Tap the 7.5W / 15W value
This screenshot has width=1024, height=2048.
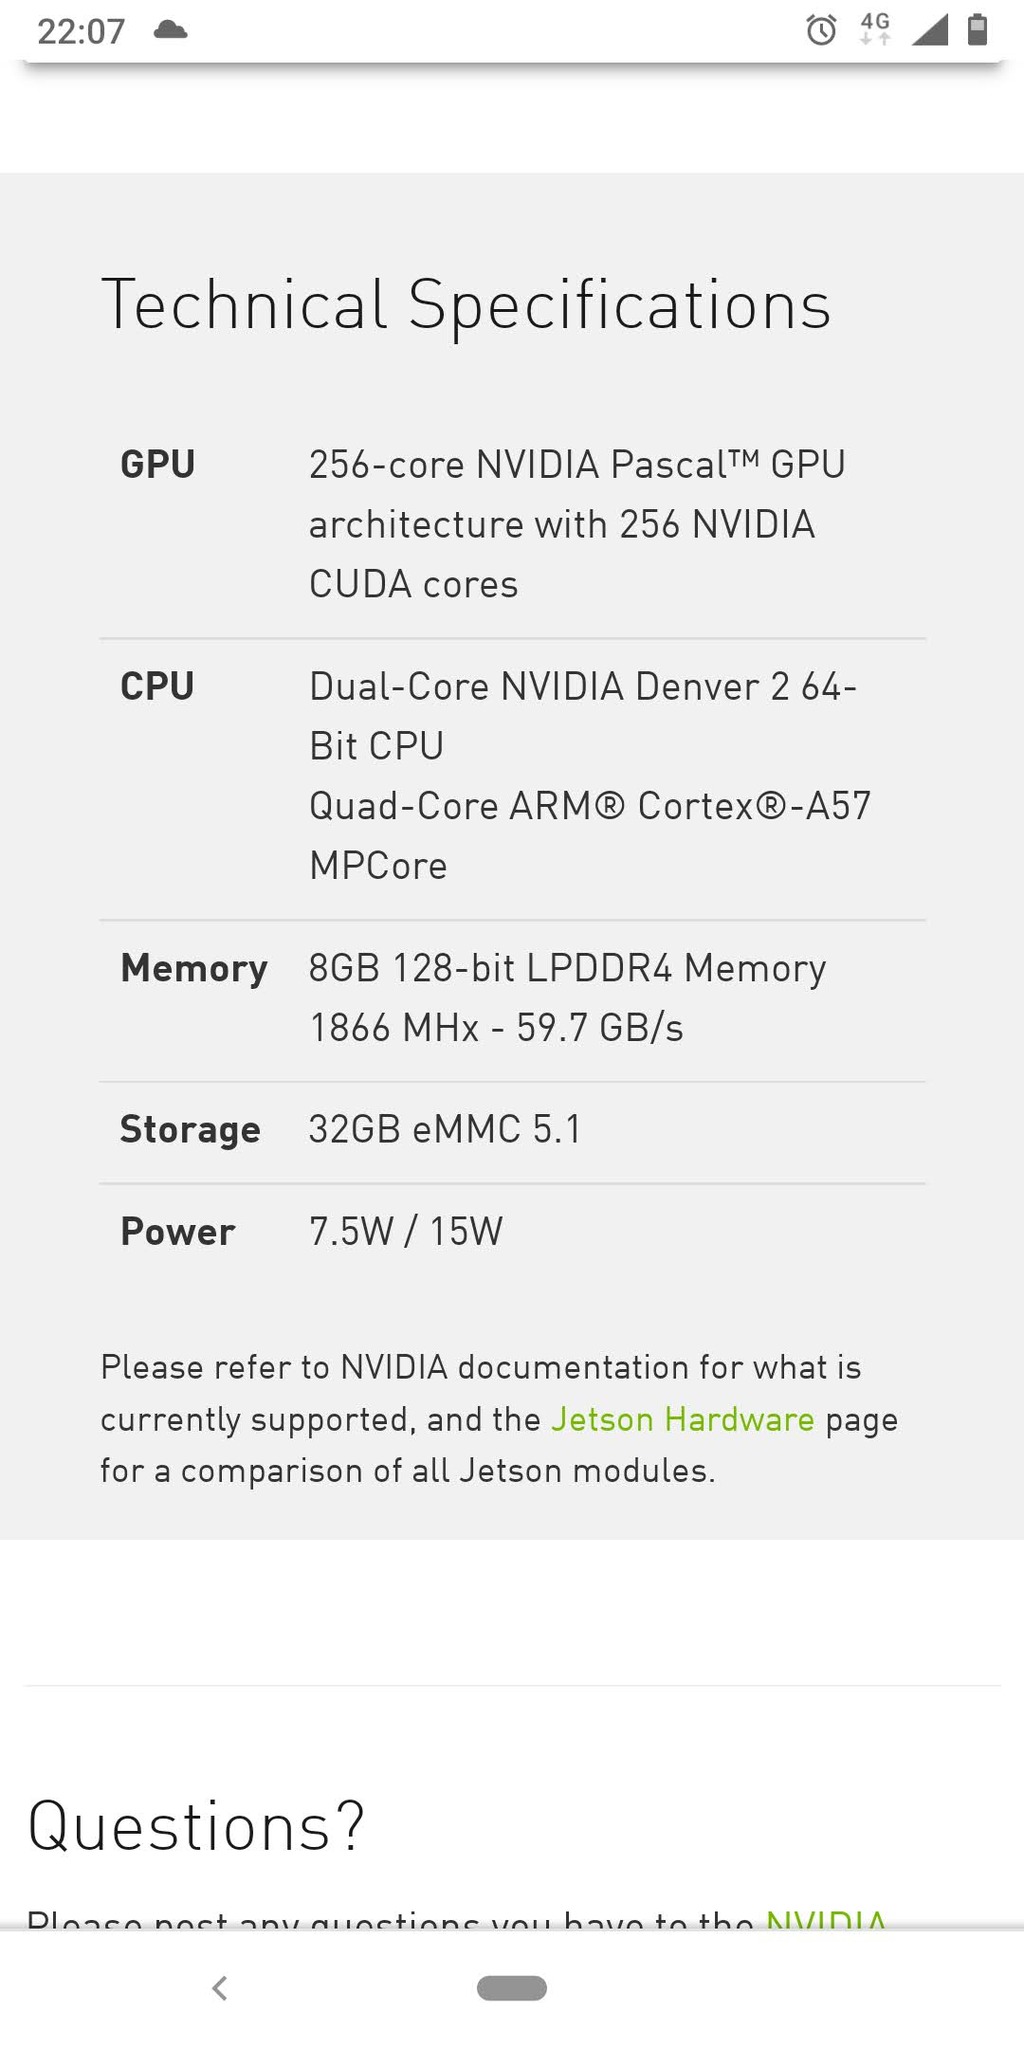406,1232
